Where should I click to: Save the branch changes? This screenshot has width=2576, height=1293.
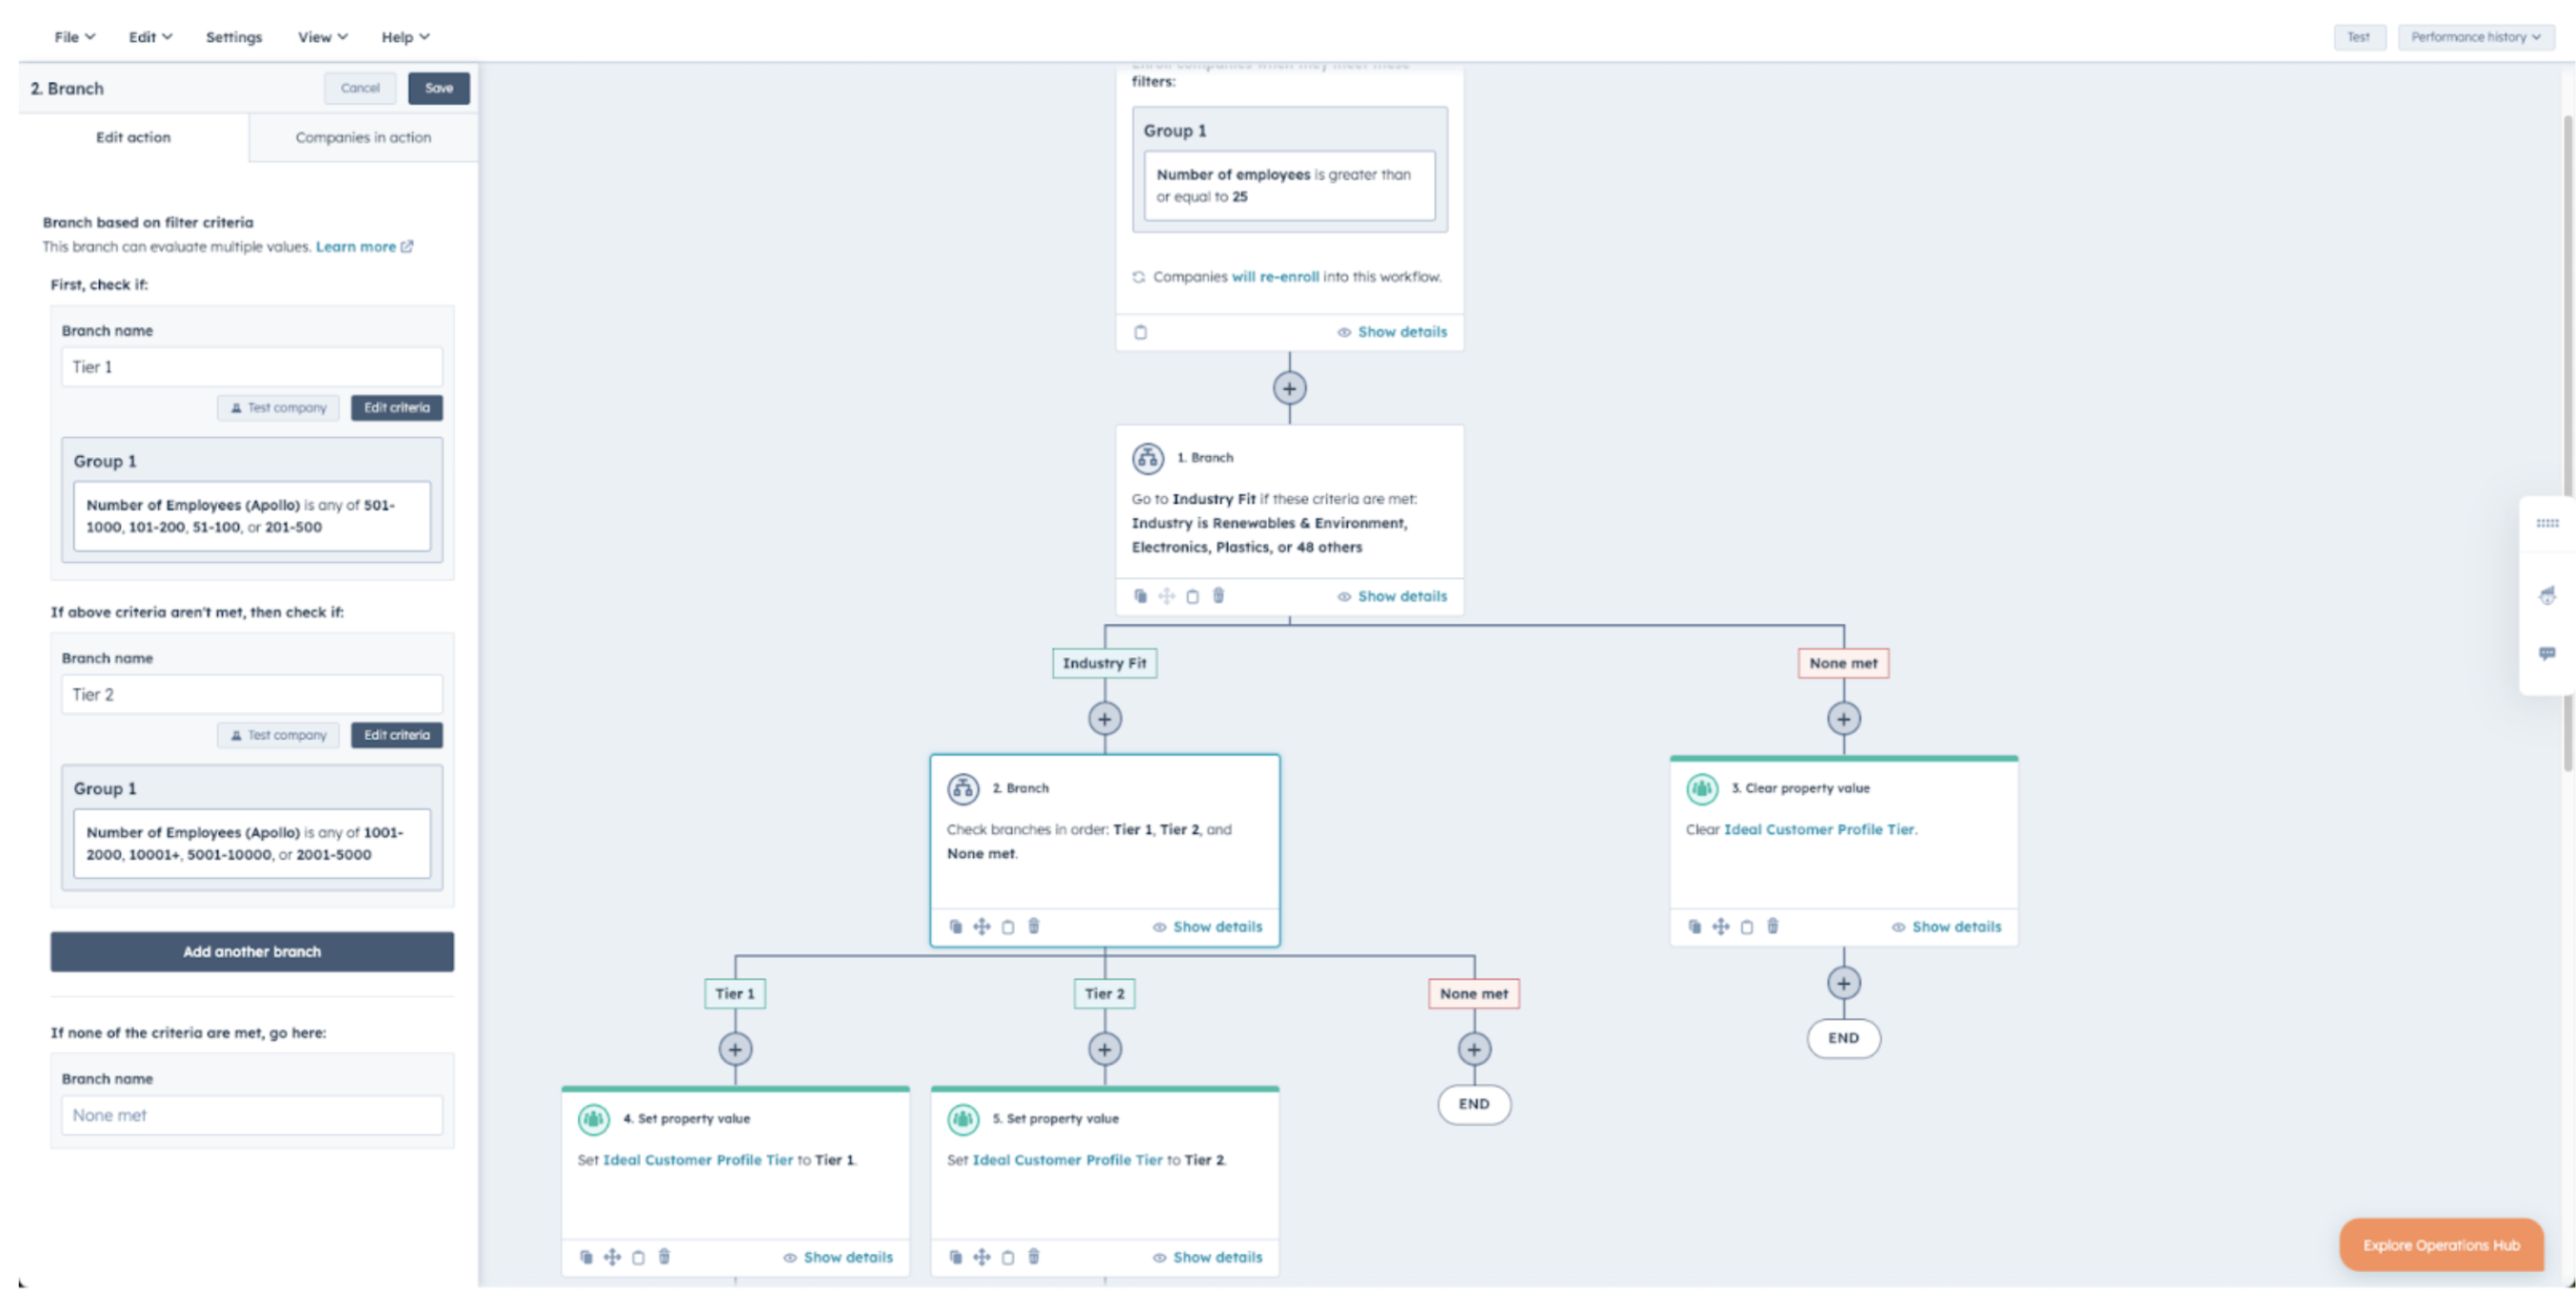tap(438, 88)
